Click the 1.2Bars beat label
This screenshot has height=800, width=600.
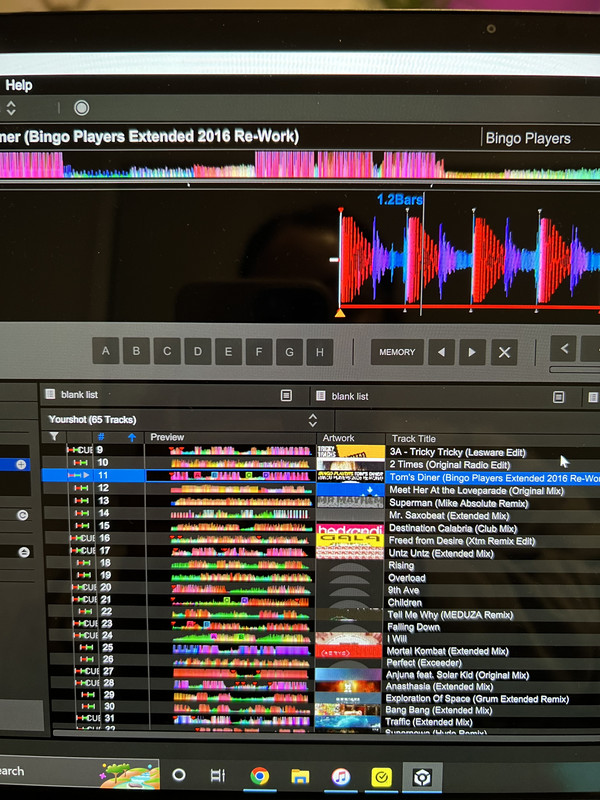click(399, 199)
